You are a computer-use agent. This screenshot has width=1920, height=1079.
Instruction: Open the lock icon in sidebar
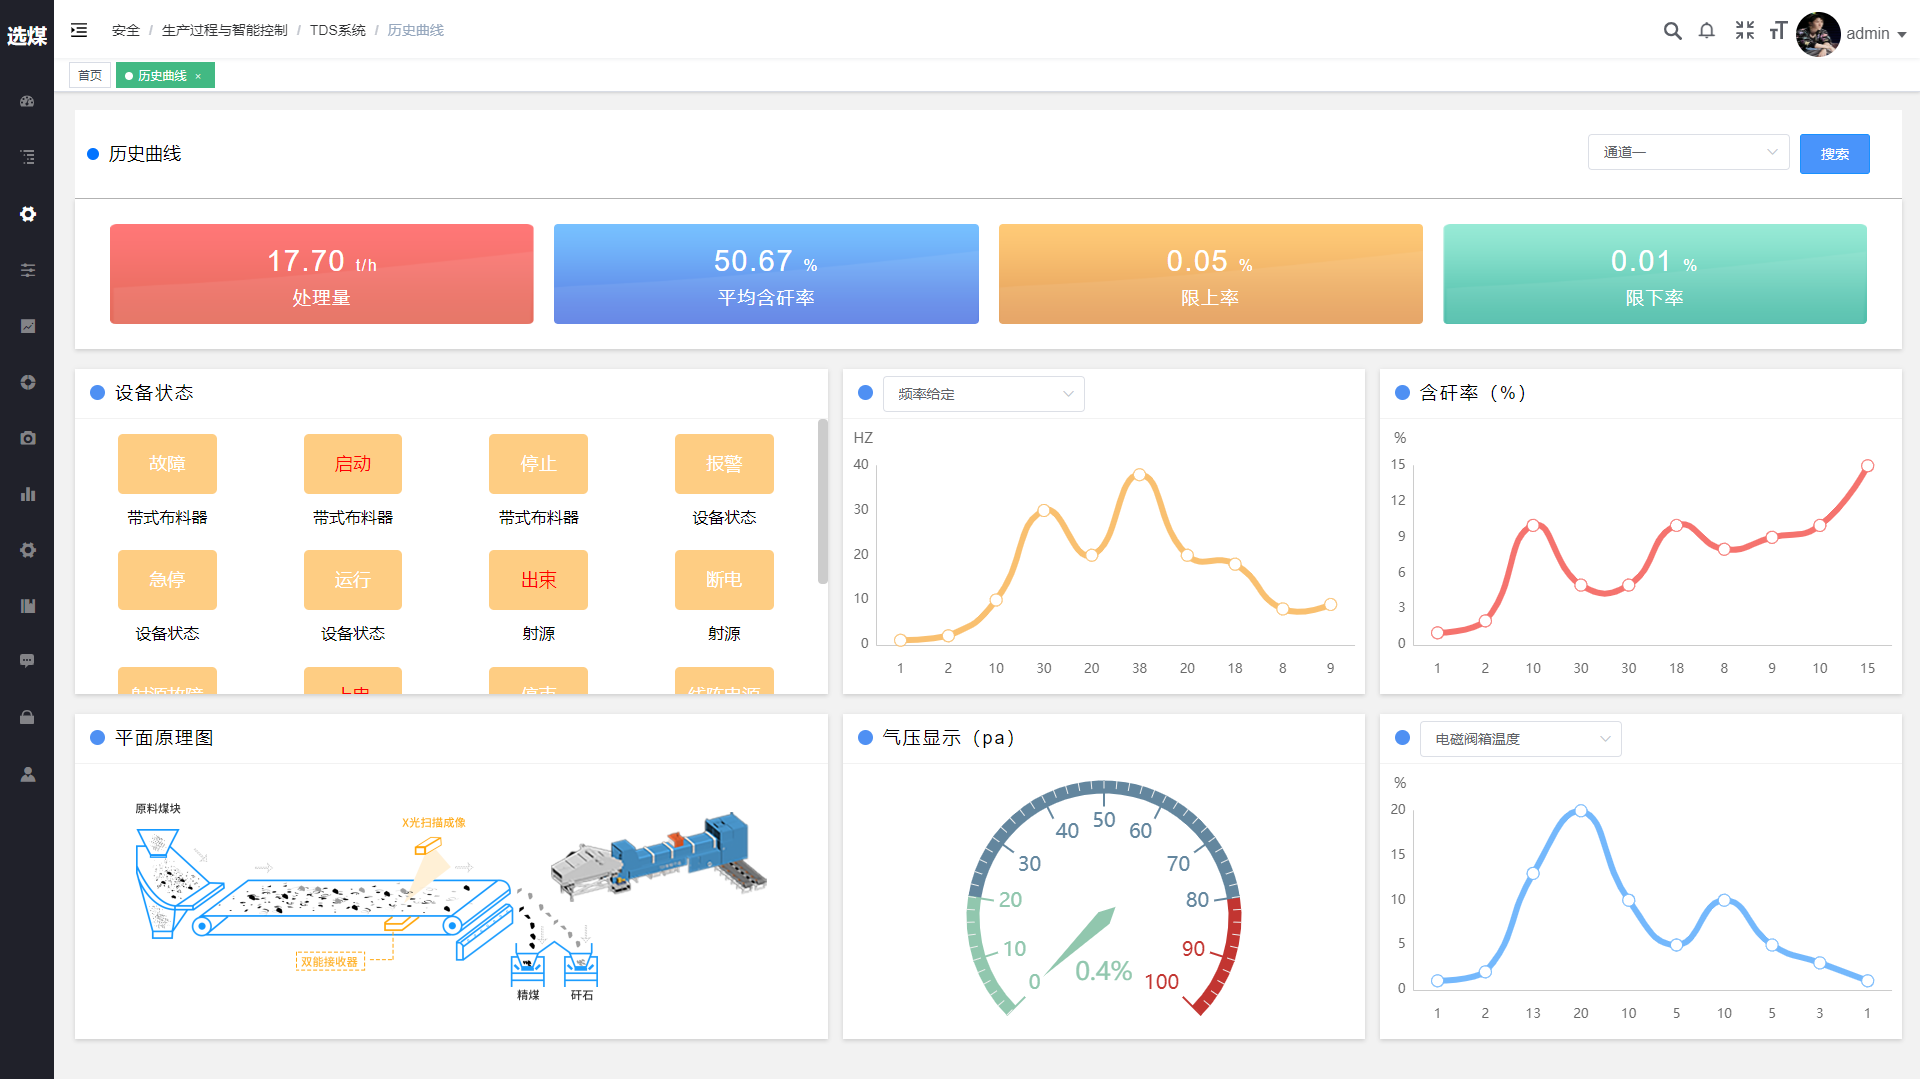click(x=28, y=717)
